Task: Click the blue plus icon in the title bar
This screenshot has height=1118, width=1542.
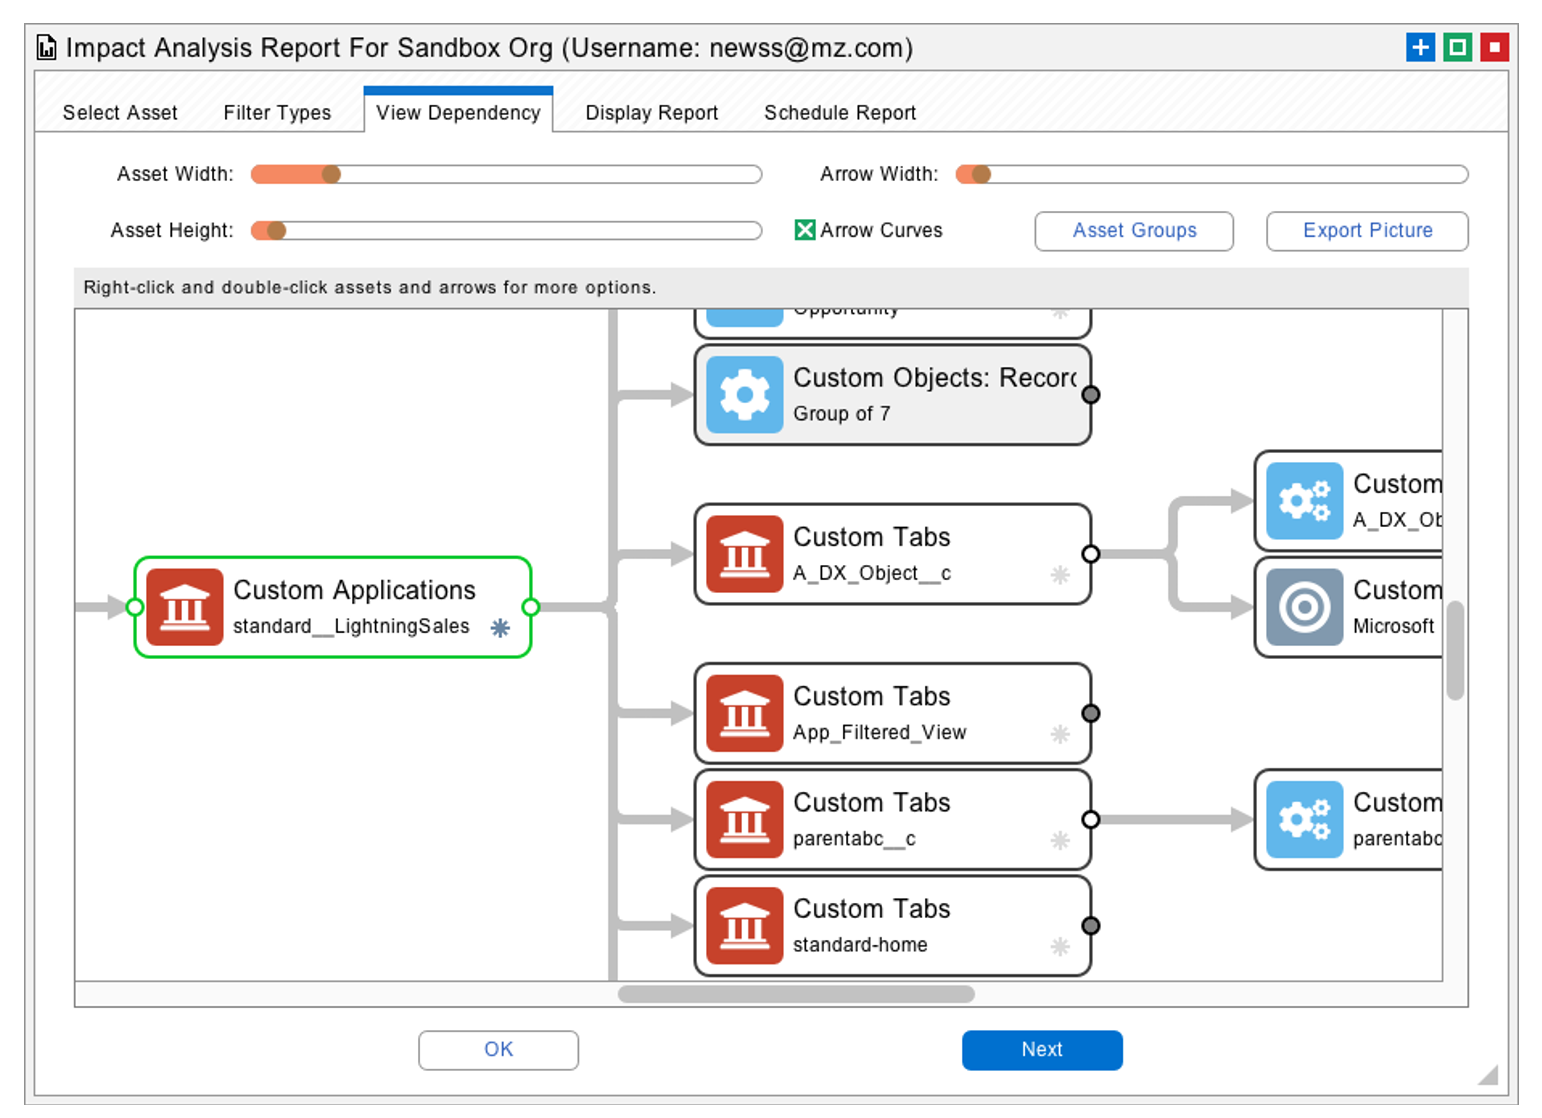Action: click(x=1420, y=46)
